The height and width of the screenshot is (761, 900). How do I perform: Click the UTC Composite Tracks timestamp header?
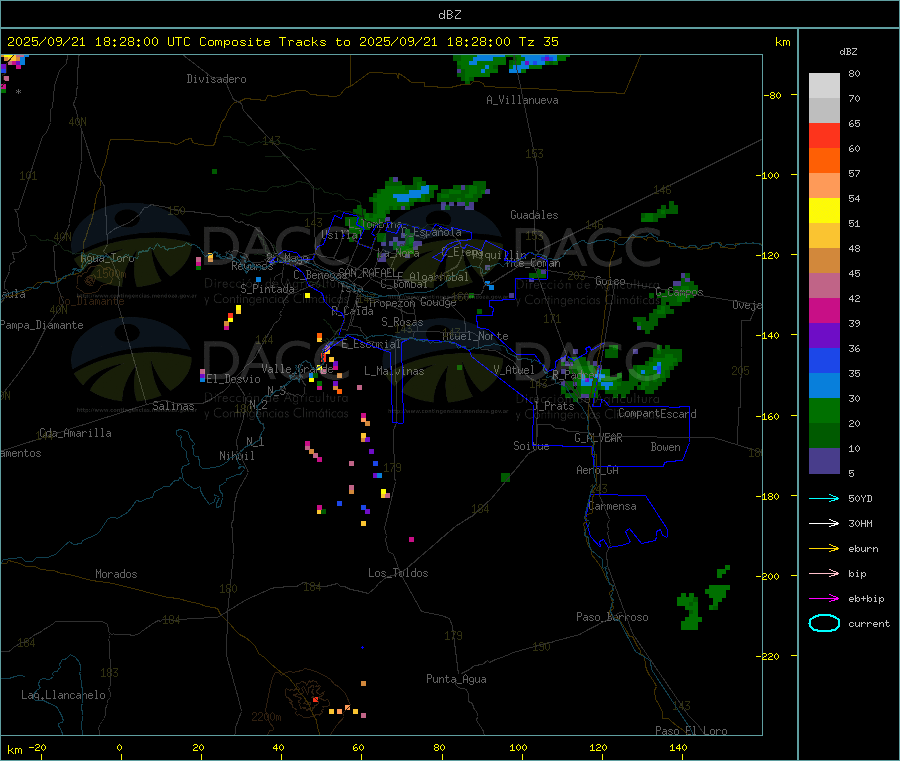(x=282, y=42)
